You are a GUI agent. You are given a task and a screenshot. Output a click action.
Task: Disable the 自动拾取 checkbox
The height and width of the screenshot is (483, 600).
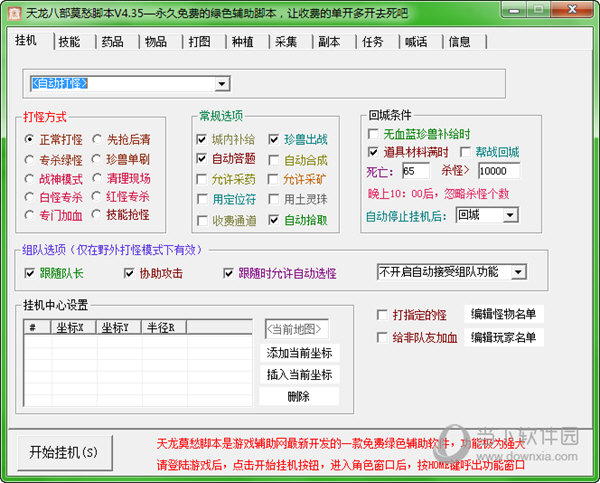pos(274,221)
